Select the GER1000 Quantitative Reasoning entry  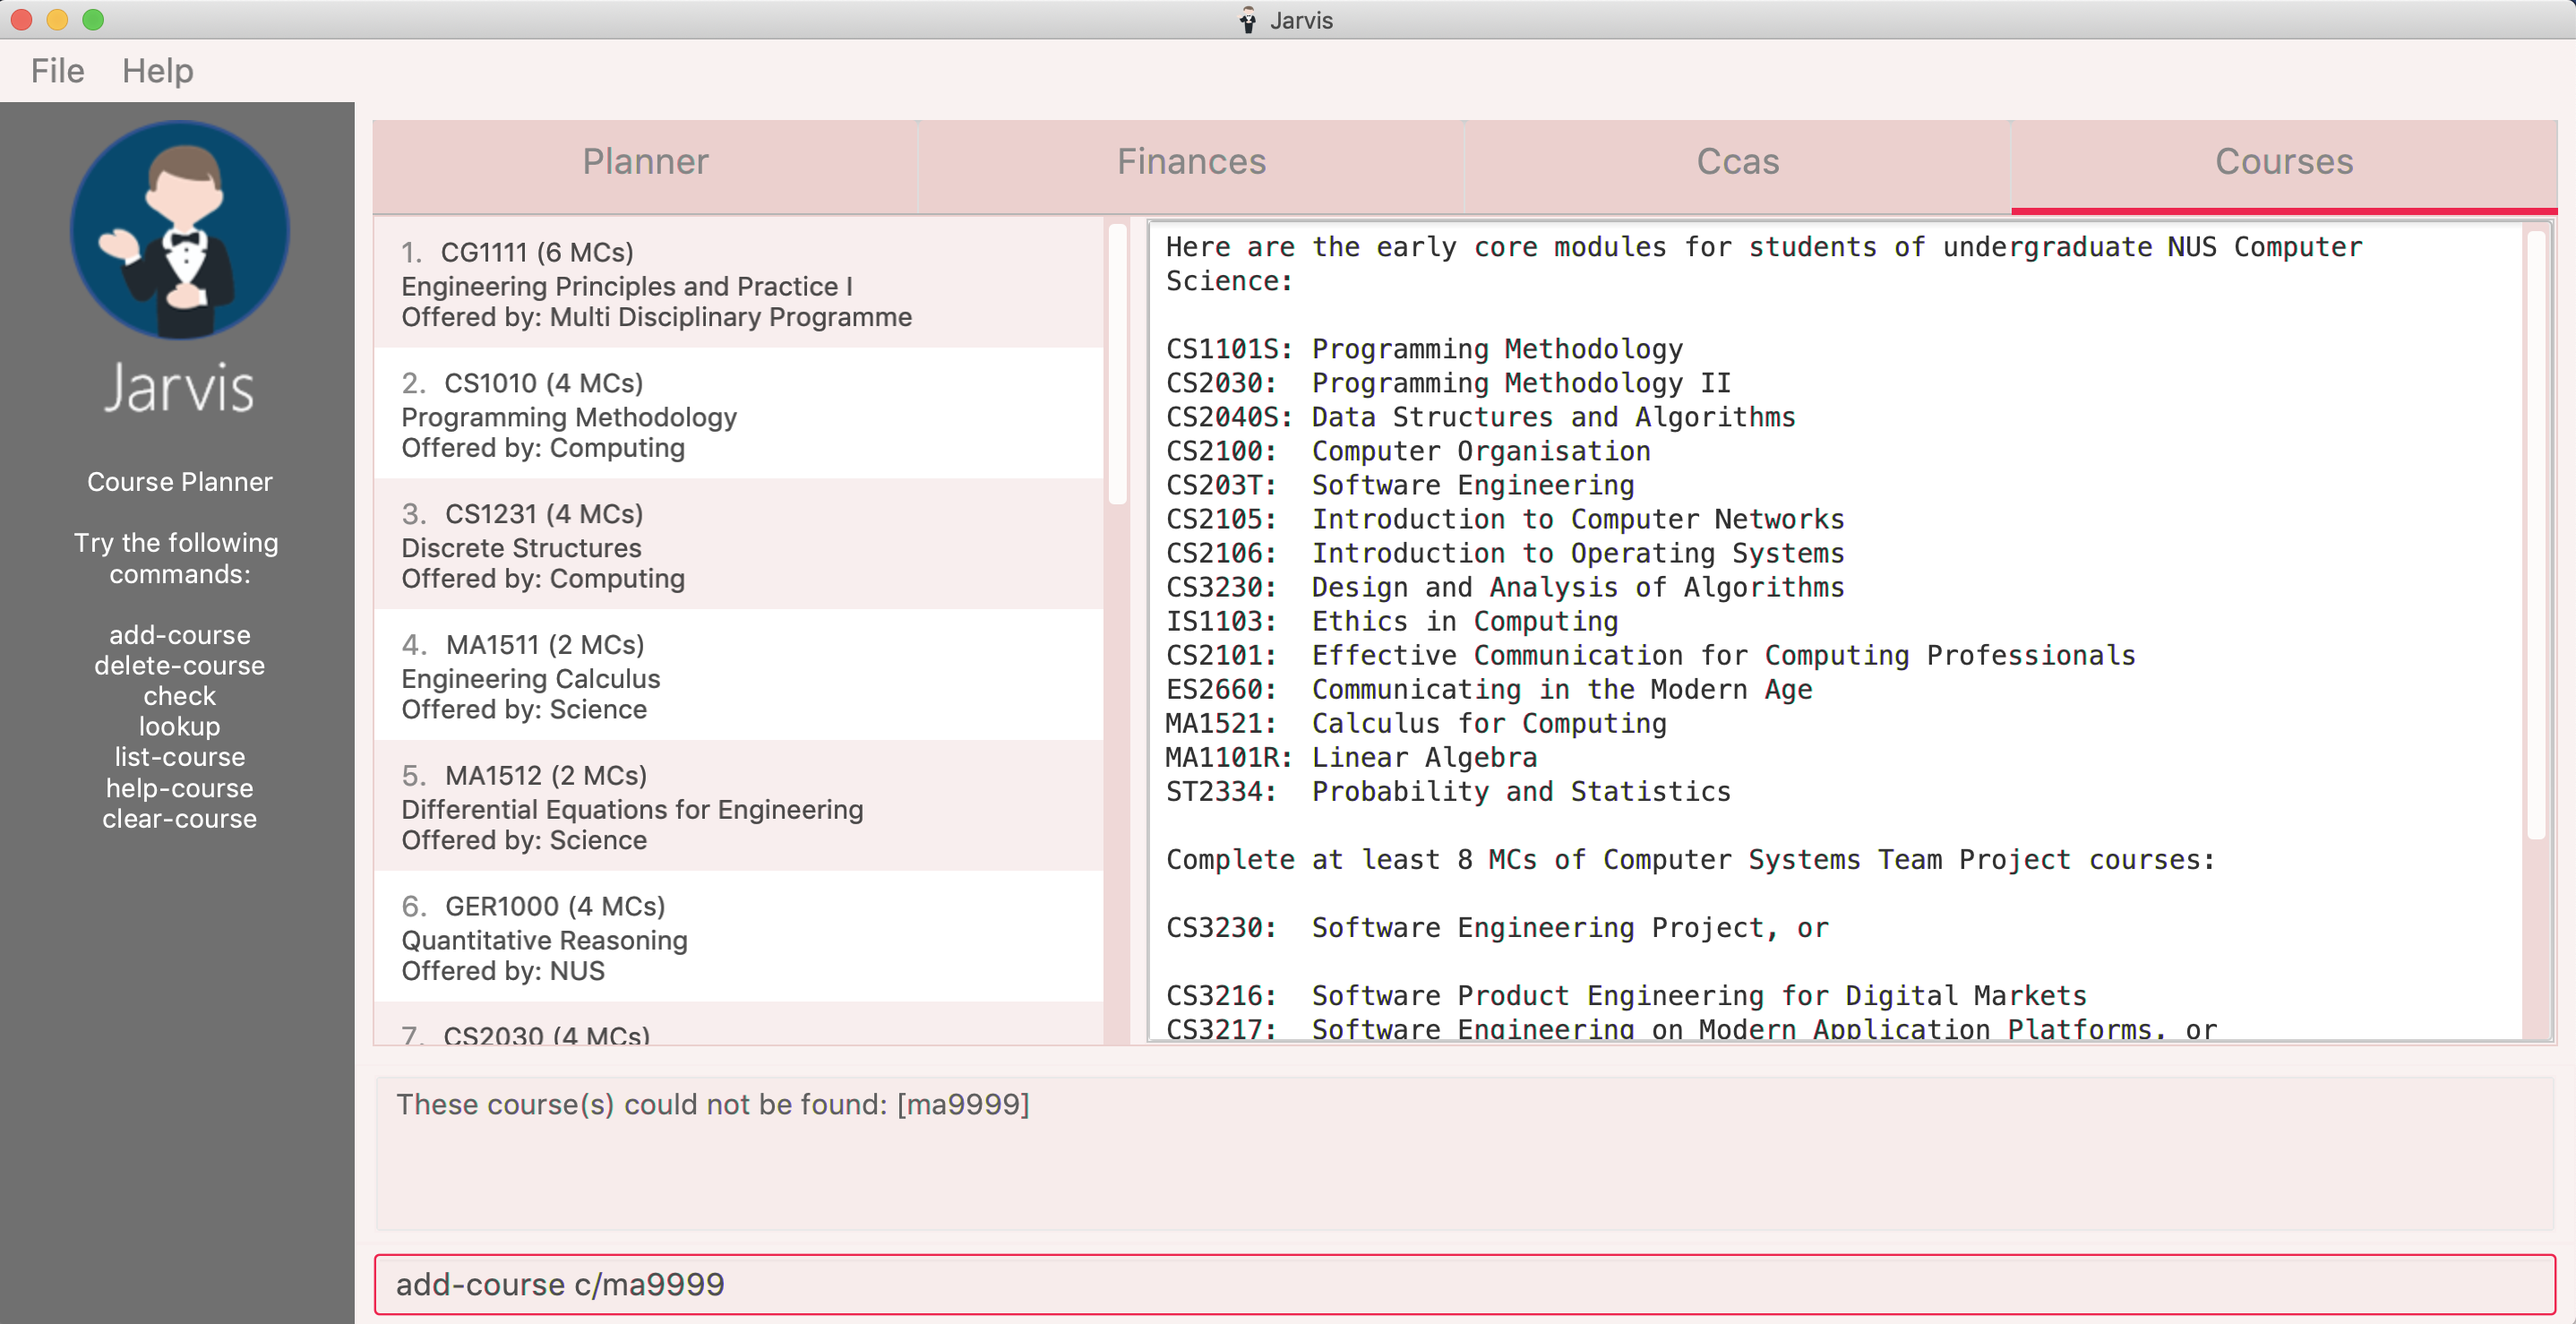738,938
